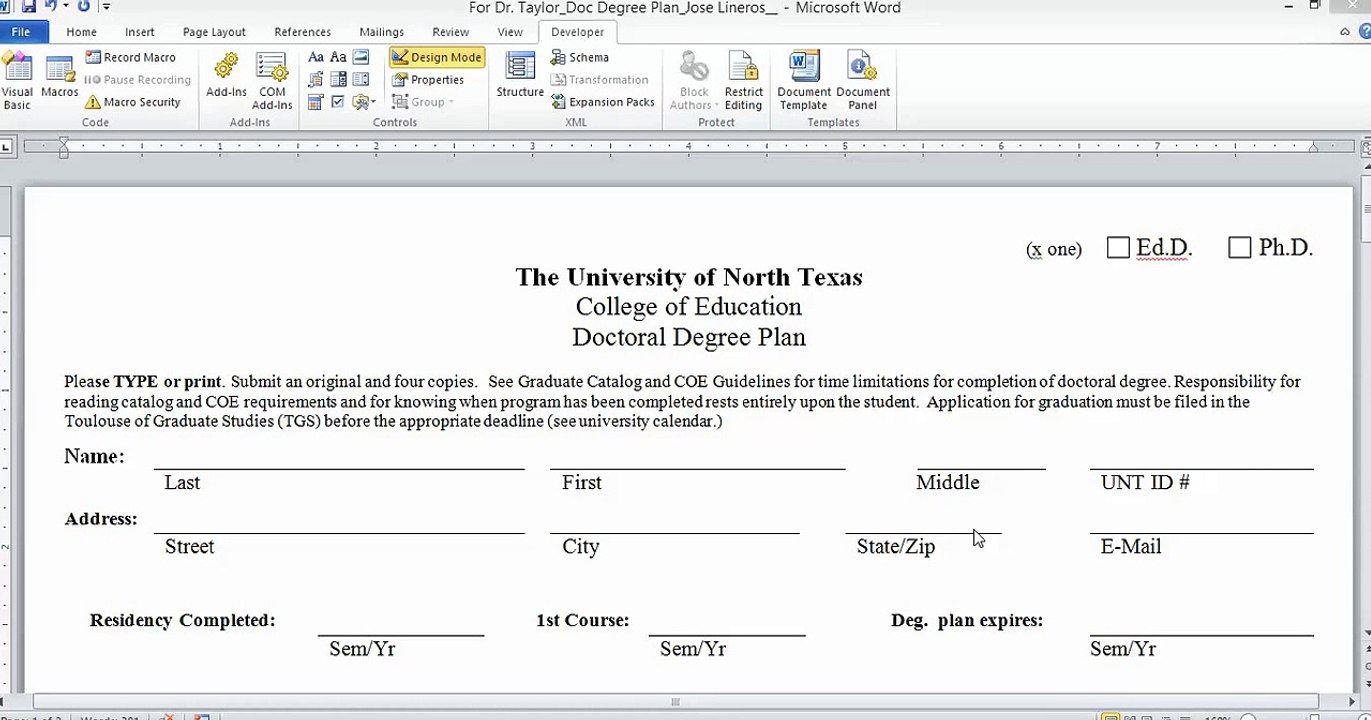Open the Undo history dropdown
The width and height of the screenshot is (1371, 720).
65,7
